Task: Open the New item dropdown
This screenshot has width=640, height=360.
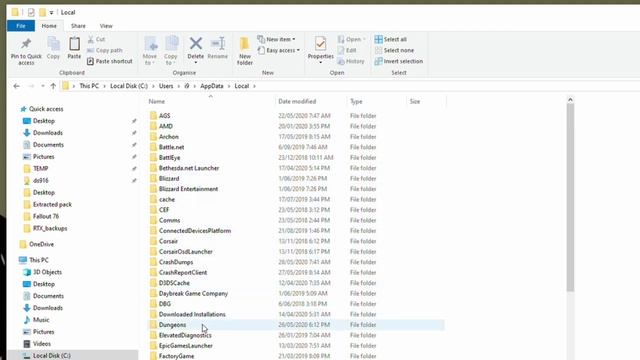Action: tap(276, 39)
